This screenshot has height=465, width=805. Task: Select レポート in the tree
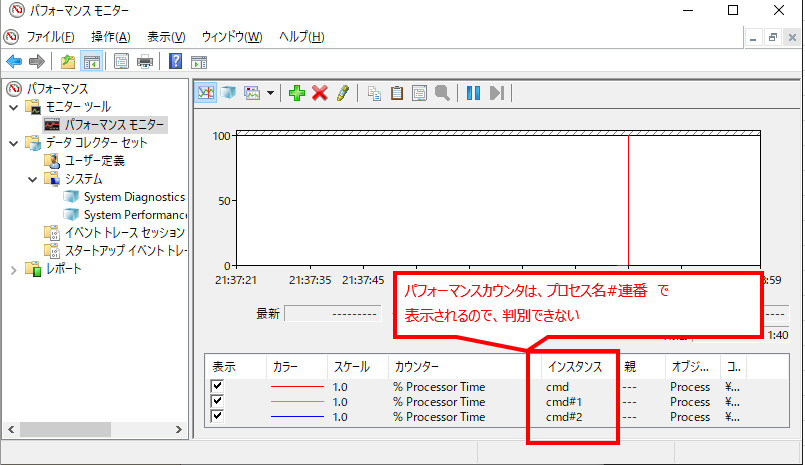point(64,269)
